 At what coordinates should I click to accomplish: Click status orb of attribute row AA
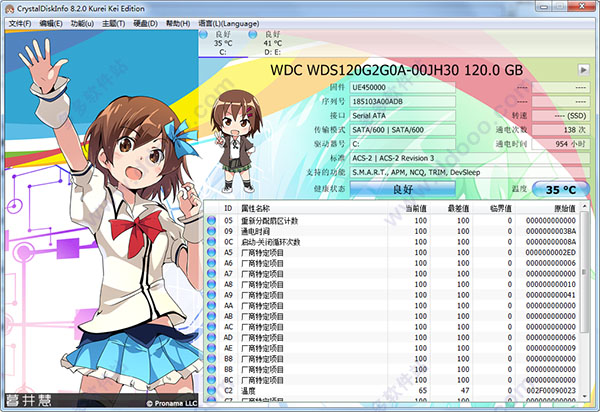coord(211,305)
